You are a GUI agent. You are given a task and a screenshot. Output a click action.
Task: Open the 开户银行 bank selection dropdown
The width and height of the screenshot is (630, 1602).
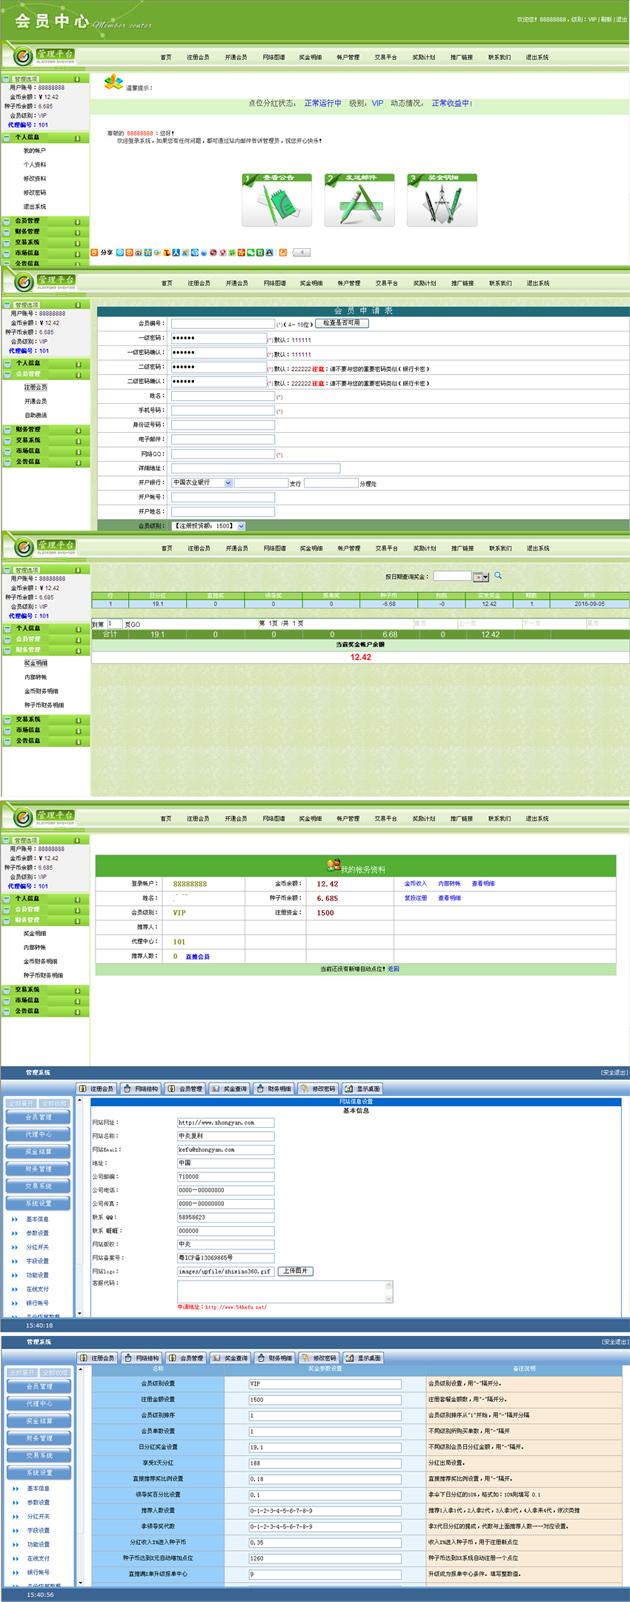(201, 483)
